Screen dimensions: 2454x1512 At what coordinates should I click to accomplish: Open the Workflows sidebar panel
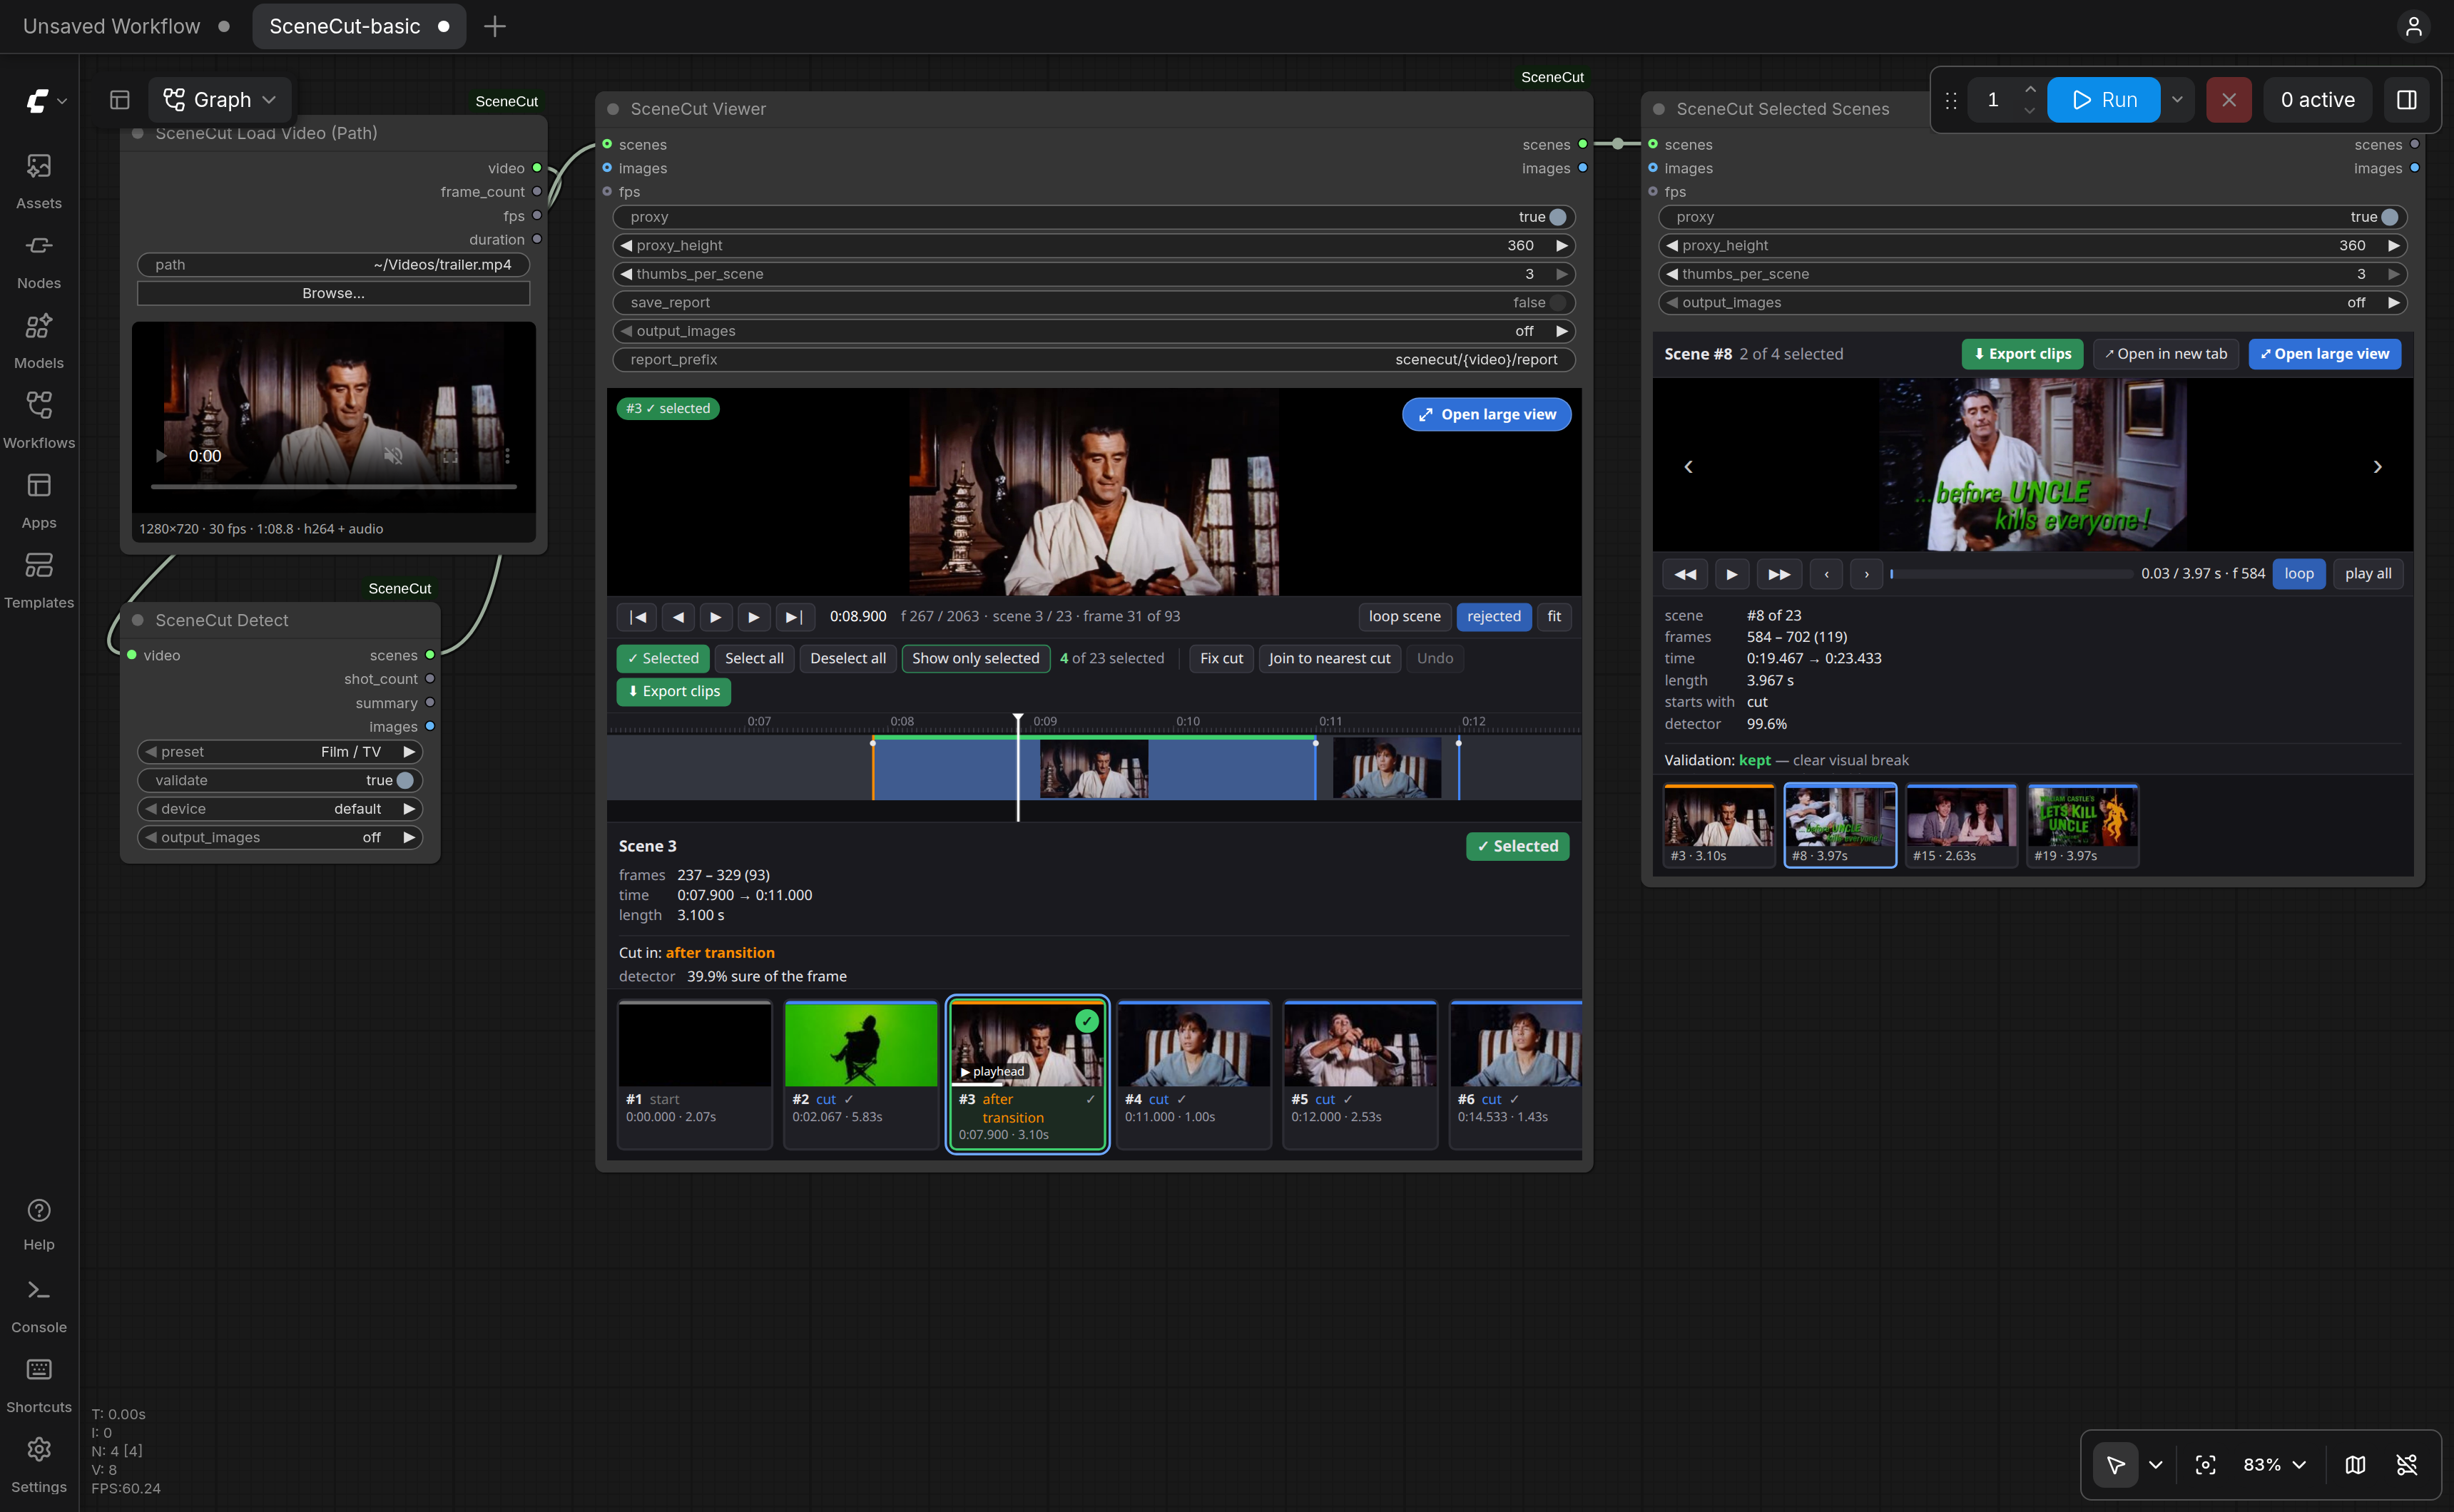pyautogui.click(x=39, y=421)
